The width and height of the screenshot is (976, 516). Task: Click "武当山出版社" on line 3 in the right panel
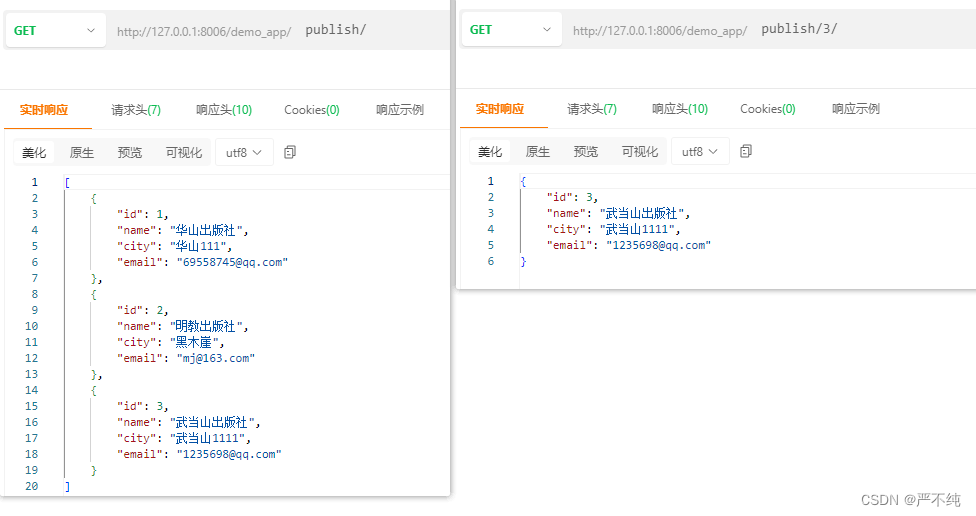coord(641,213)
